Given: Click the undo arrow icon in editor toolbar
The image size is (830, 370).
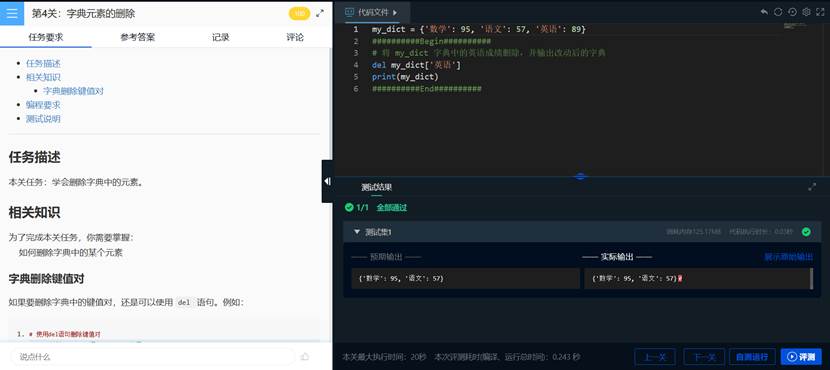Looking at the screenshot, I should 764,12.
